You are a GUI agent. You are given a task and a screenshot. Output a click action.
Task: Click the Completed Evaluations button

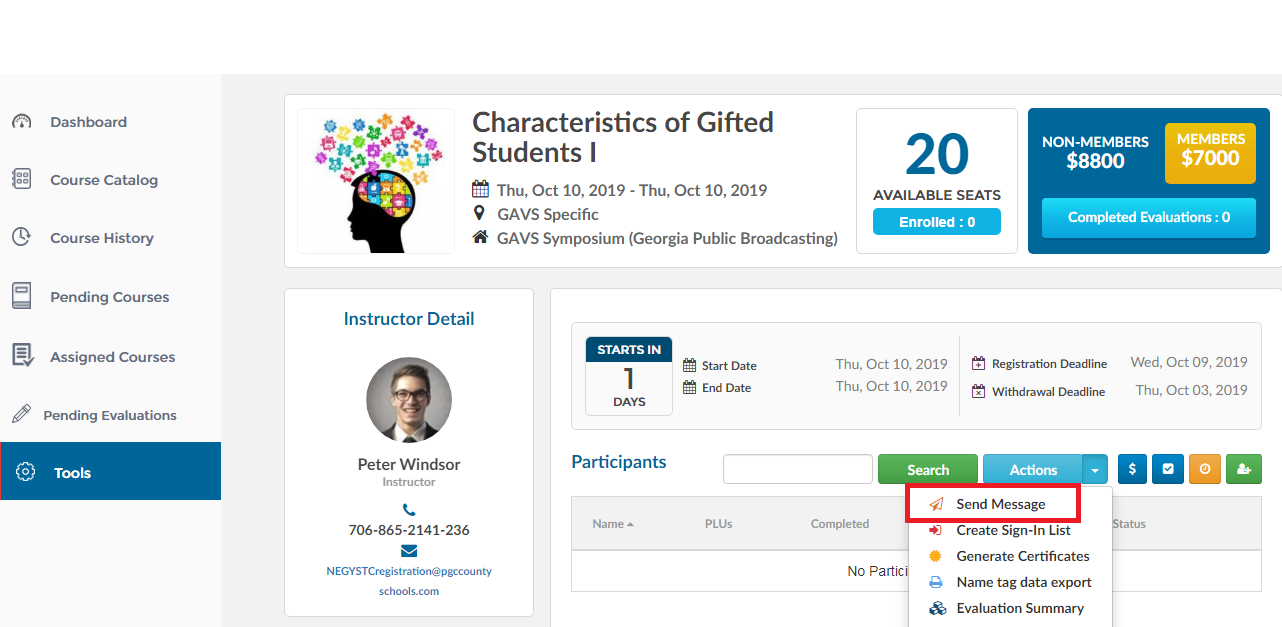click(x=1148, y=217)
